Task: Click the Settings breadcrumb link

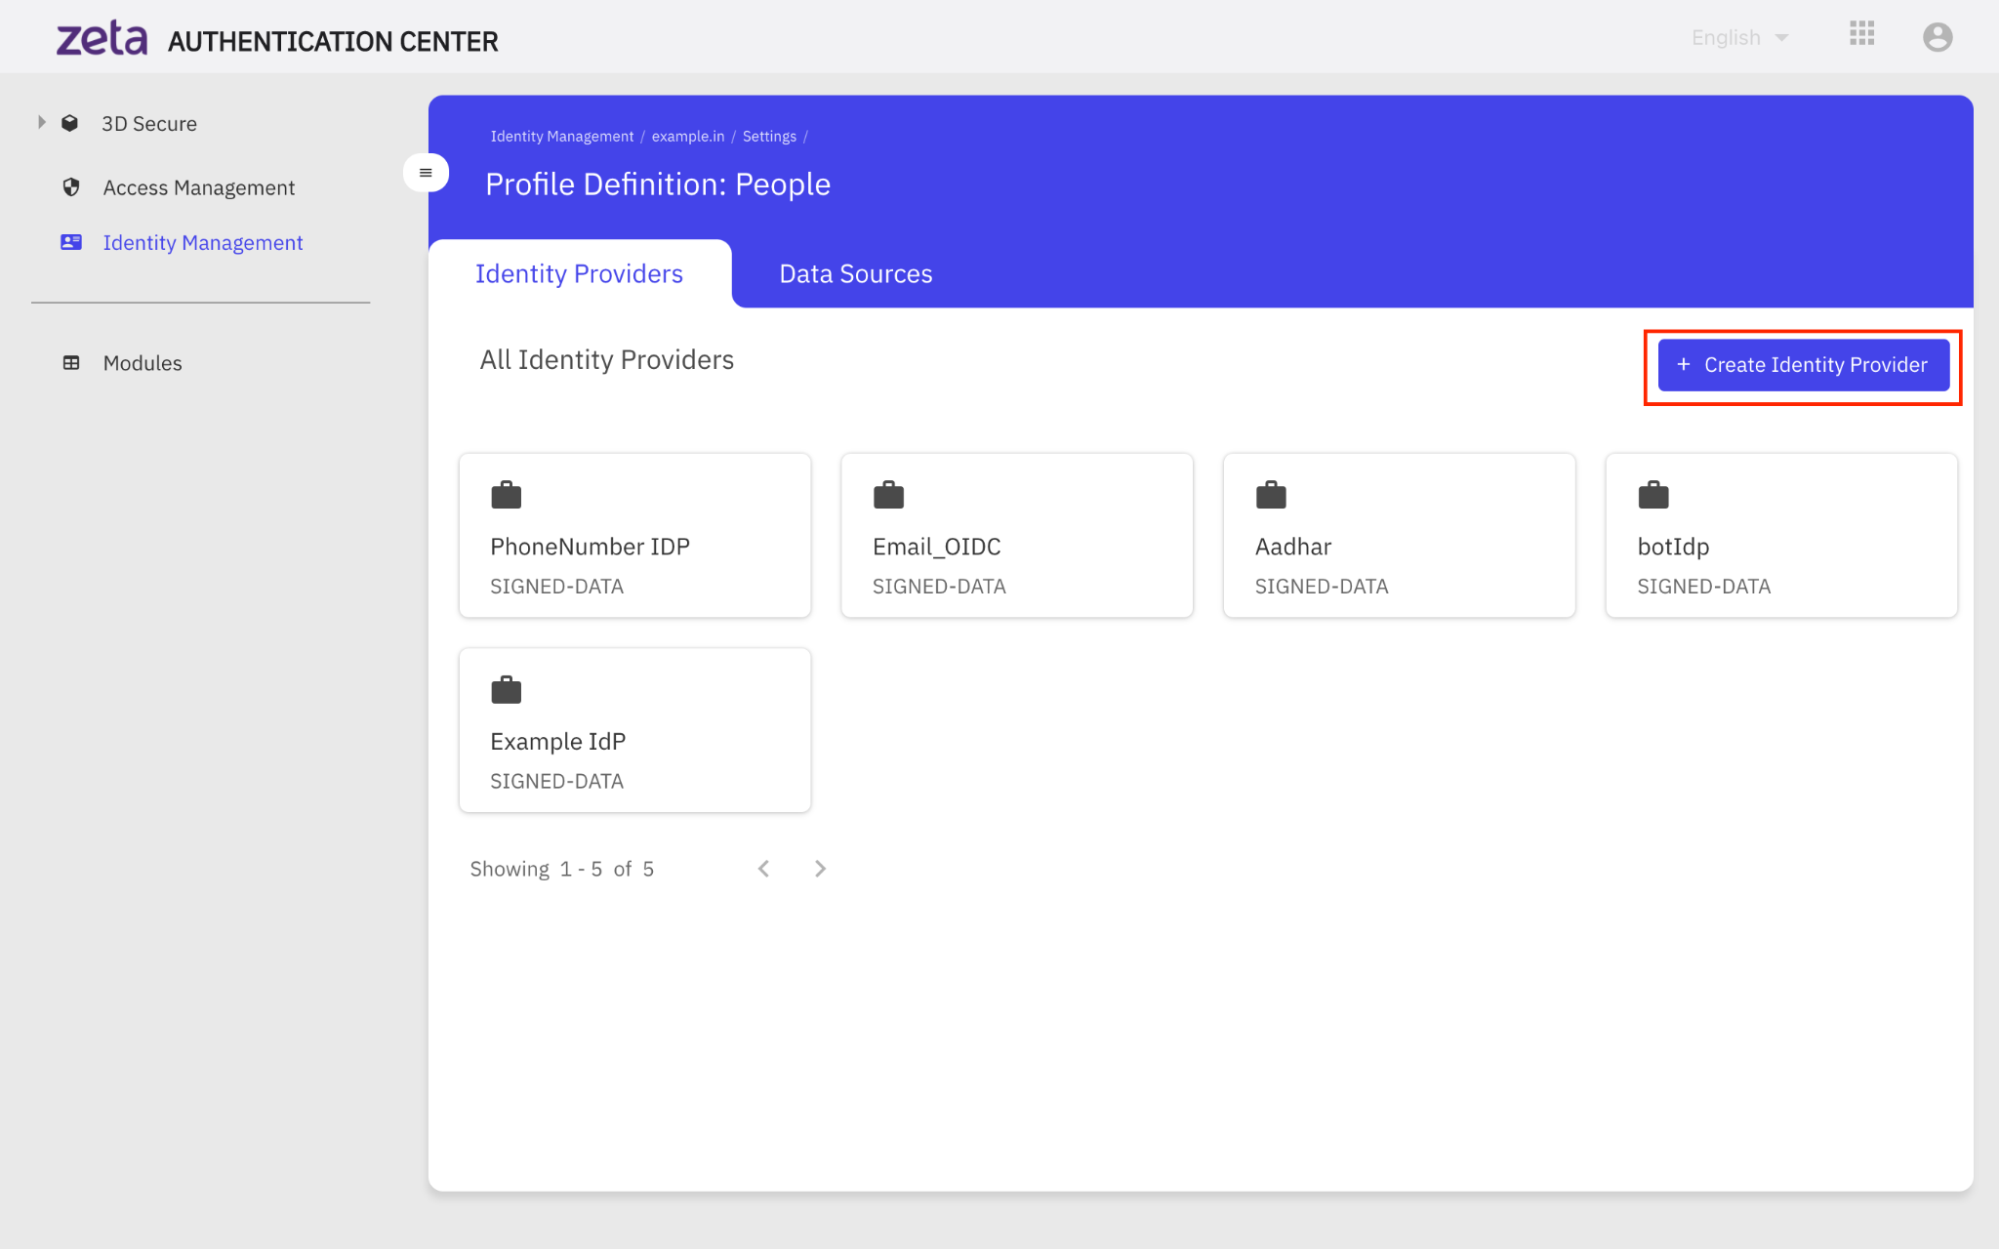Action: click(x=769, y=137)
